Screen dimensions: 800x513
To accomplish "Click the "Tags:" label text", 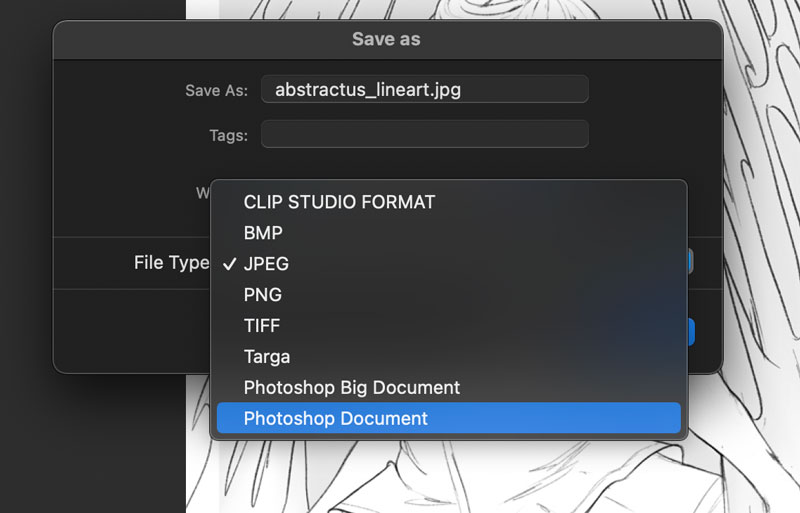I will 228,135.
